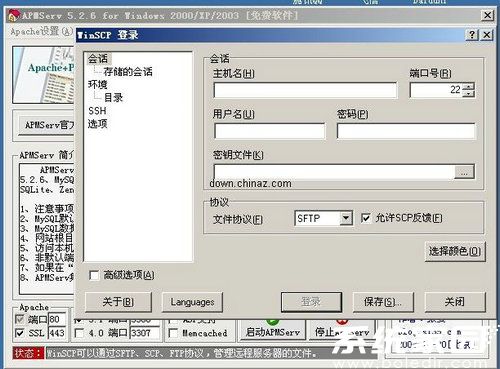
Task: Toggle MySQL 4.0 端口 checkbox
Action: [x=80, y=333]
